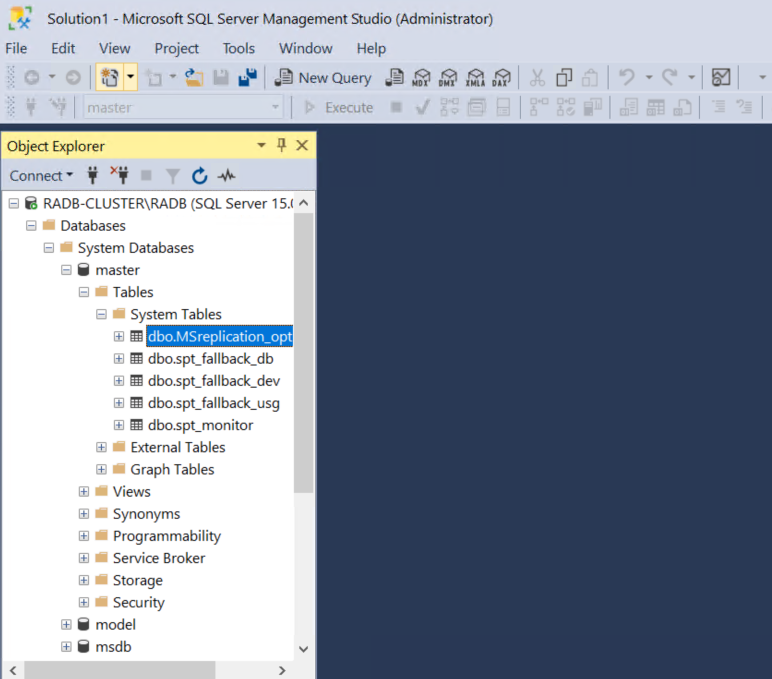This screenshot has width=772, height=679.
Task: Click vertical scrollbar down arrow
Action: pos(304,649)
